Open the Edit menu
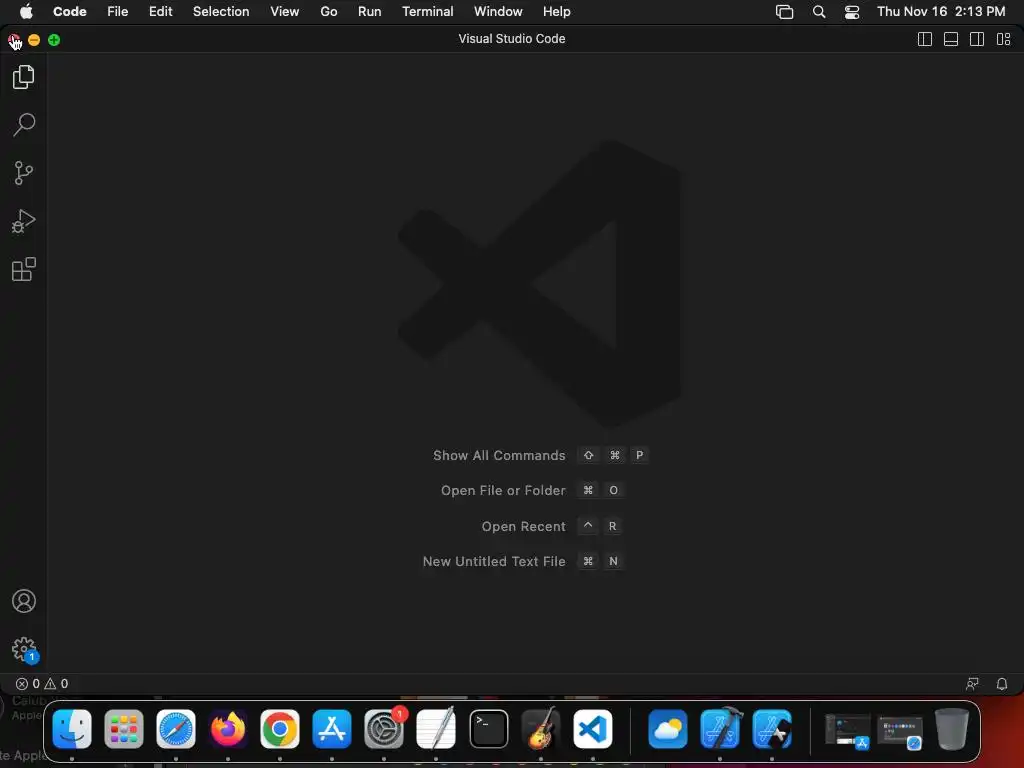The image size is (1024, 768). (x=160, y=12)
